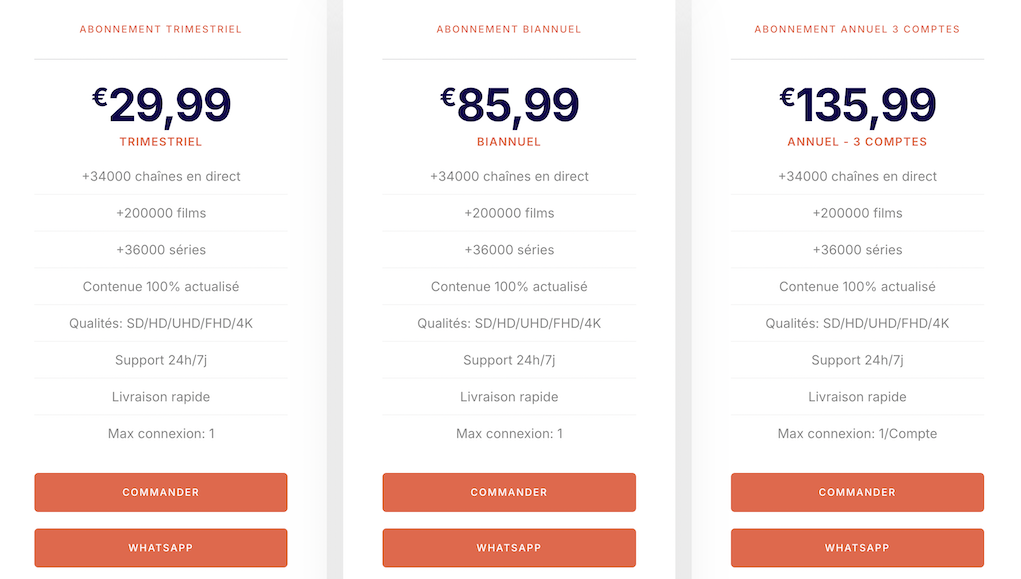Select the €85,99 price figure
This screenshot has width=1021, height=579.
(x=510, y=105)
